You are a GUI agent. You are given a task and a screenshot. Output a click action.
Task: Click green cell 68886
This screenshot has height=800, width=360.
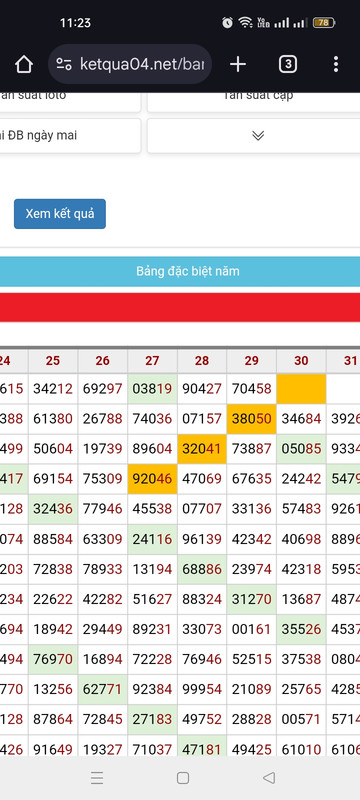(x=202, y=569)
